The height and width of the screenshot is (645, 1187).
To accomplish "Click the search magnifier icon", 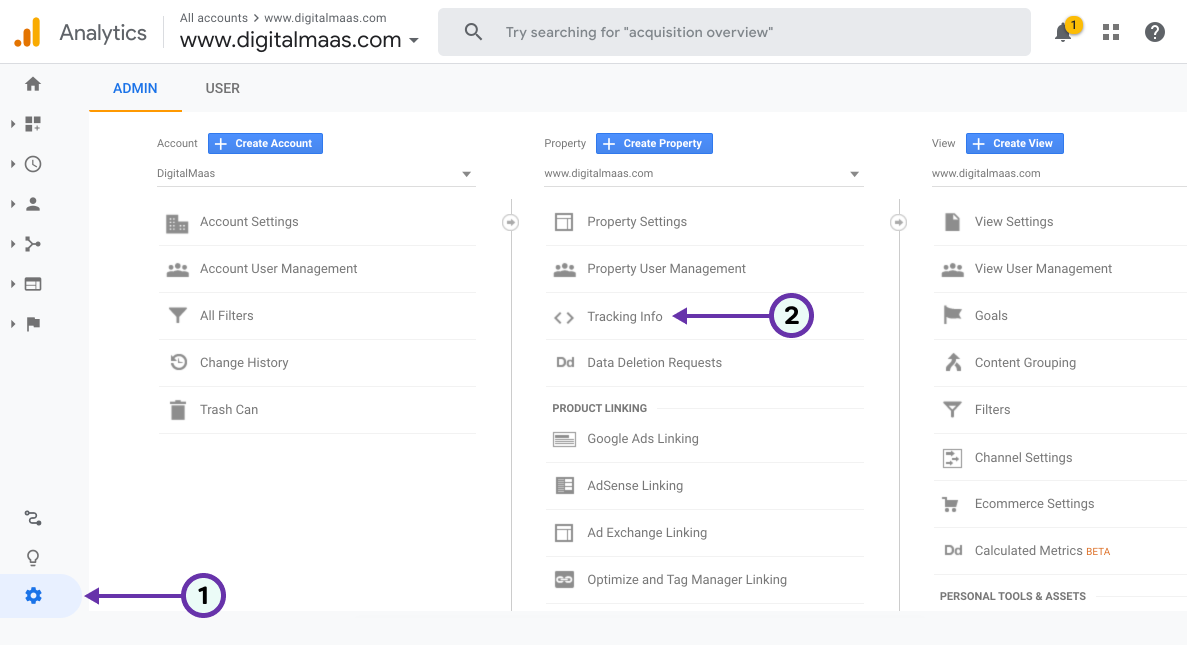I will point(473,32).
